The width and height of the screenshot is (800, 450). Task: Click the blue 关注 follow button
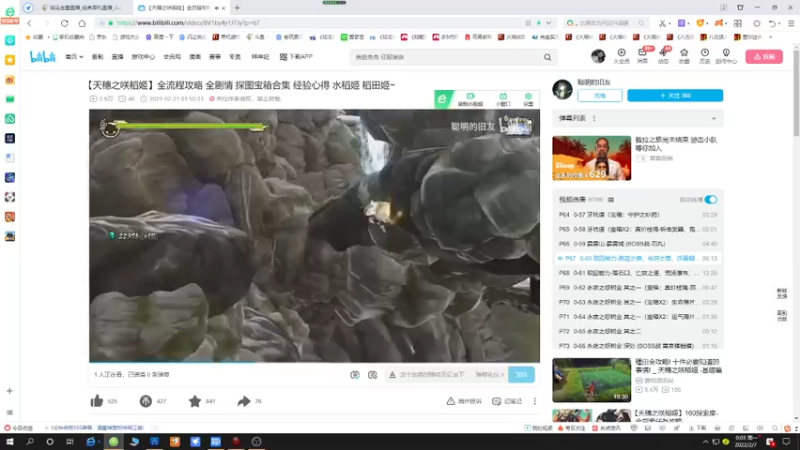click(675, 95)
